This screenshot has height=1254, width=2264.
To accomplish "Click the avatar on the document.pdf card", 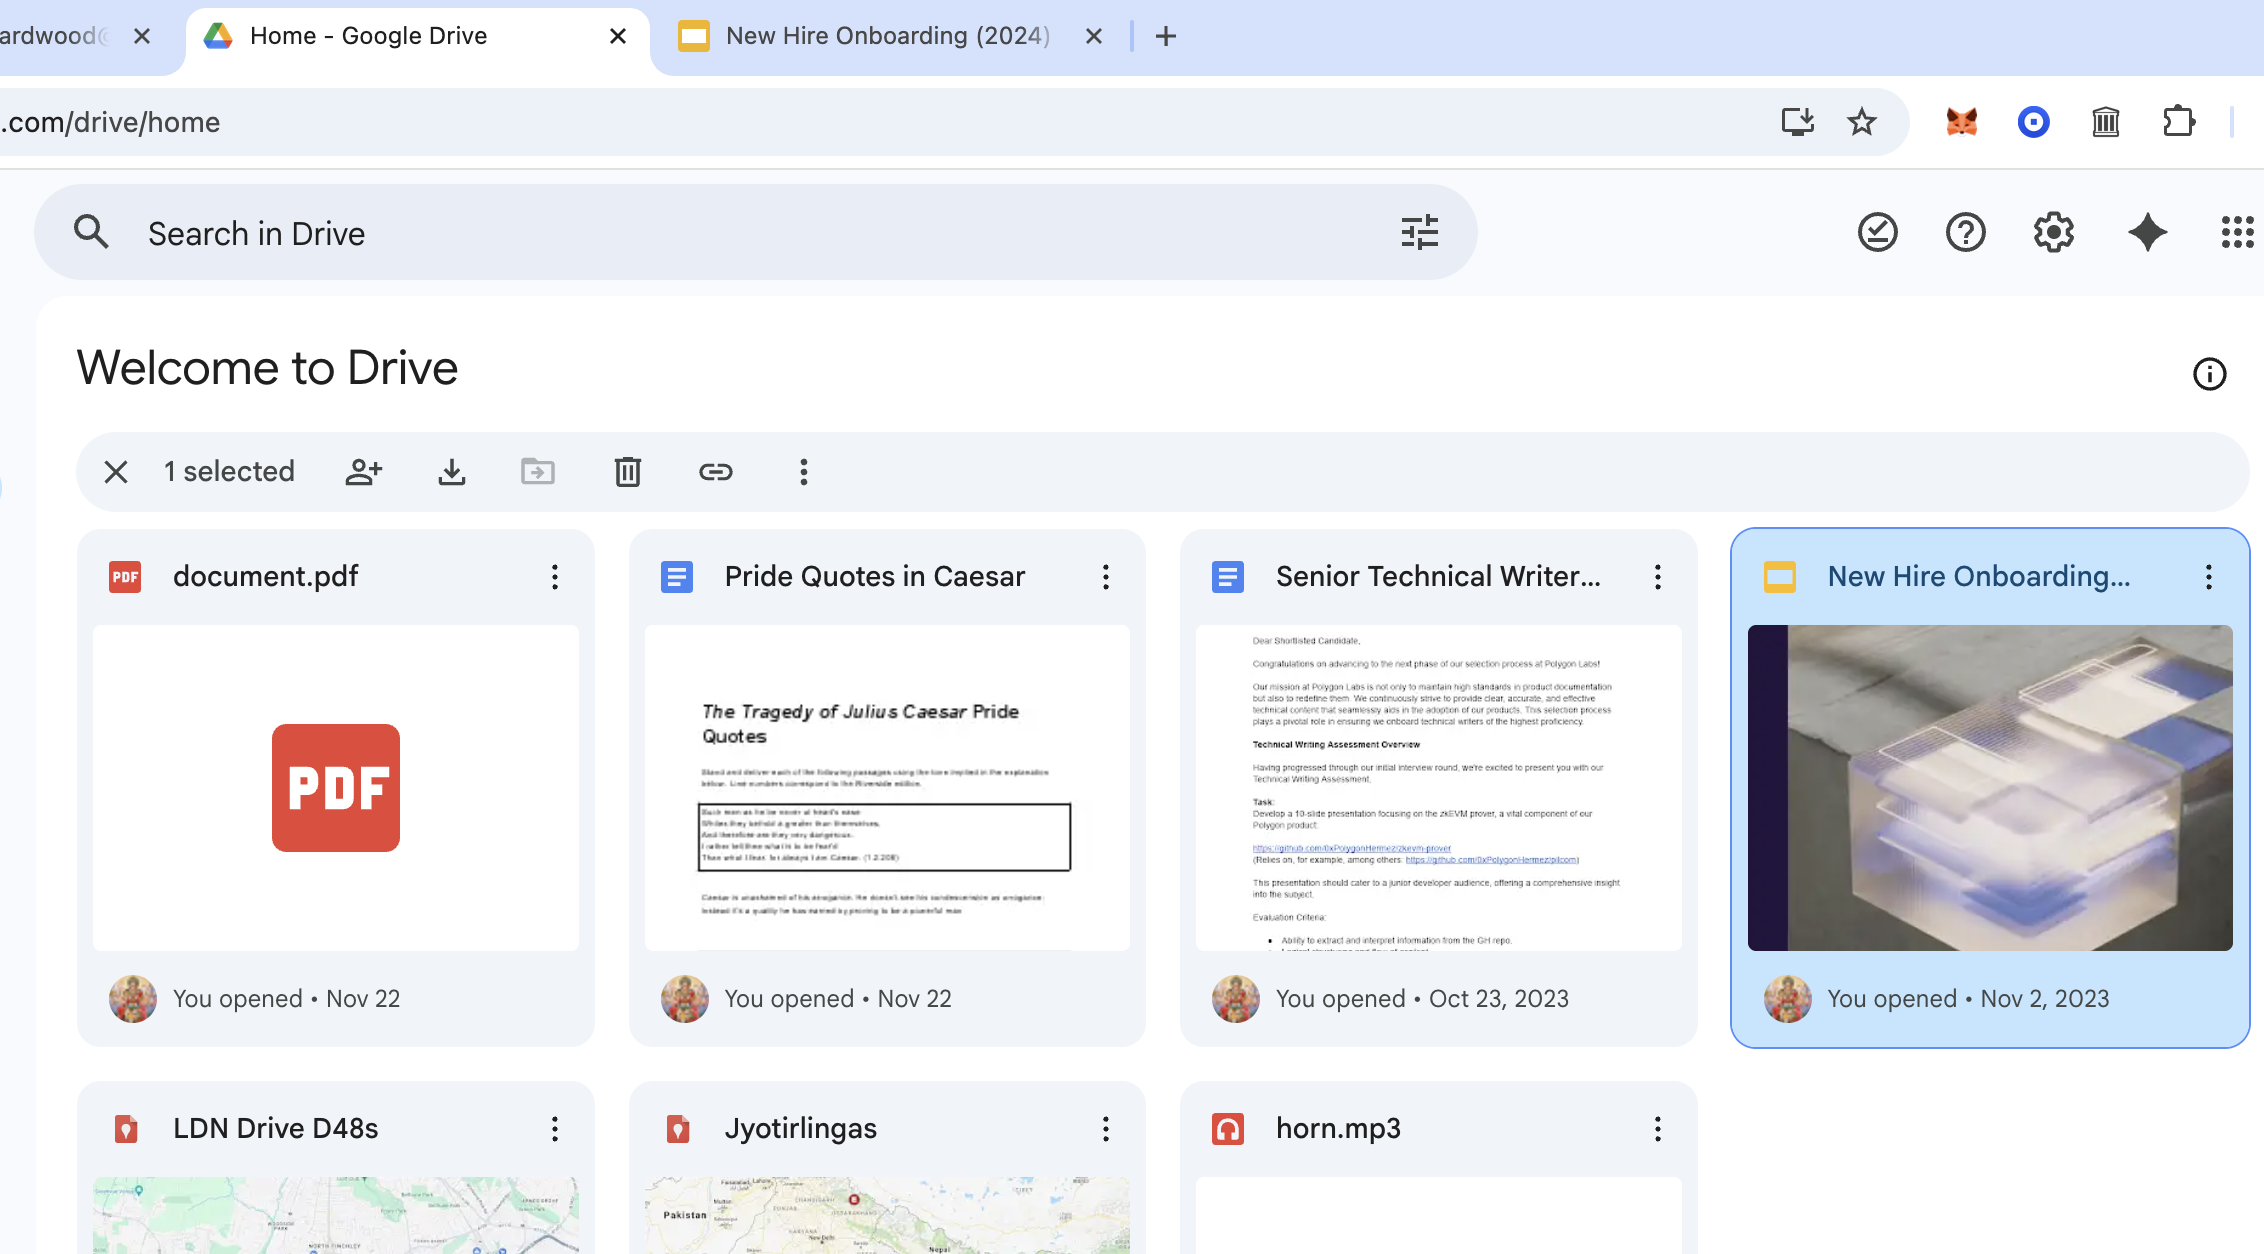I will 133,998.
